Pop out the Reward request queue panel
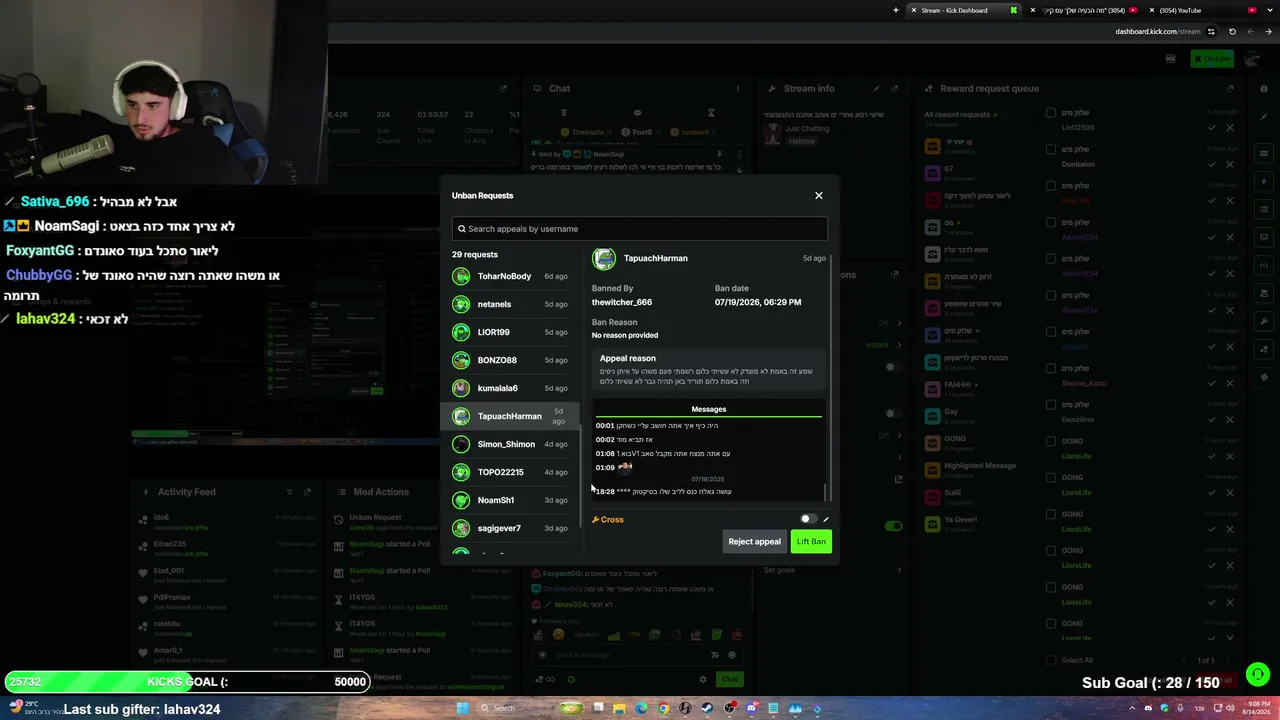1280x720 pixels. tap(1232, 88)
